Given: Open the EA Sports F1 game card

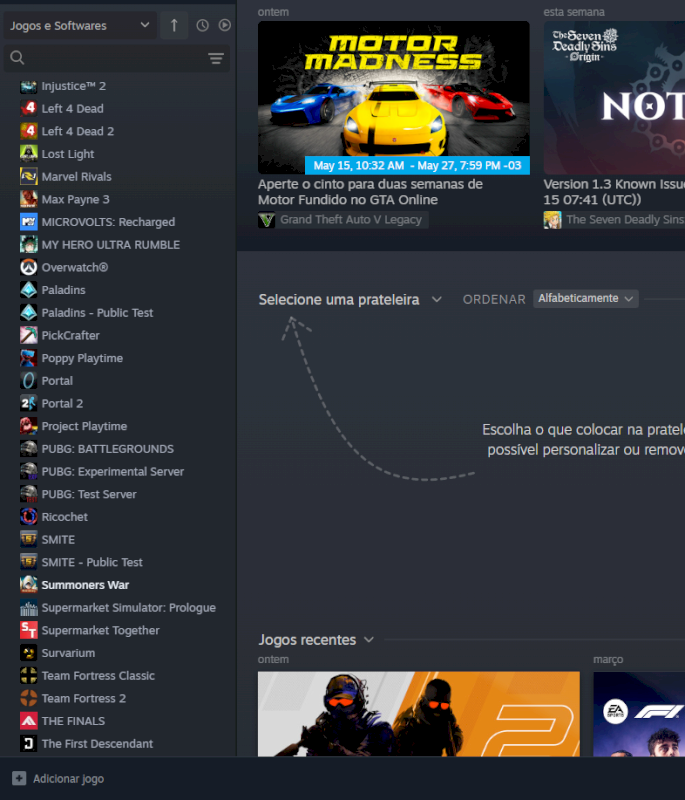Looking at the screenshot, I should point(639,714).
